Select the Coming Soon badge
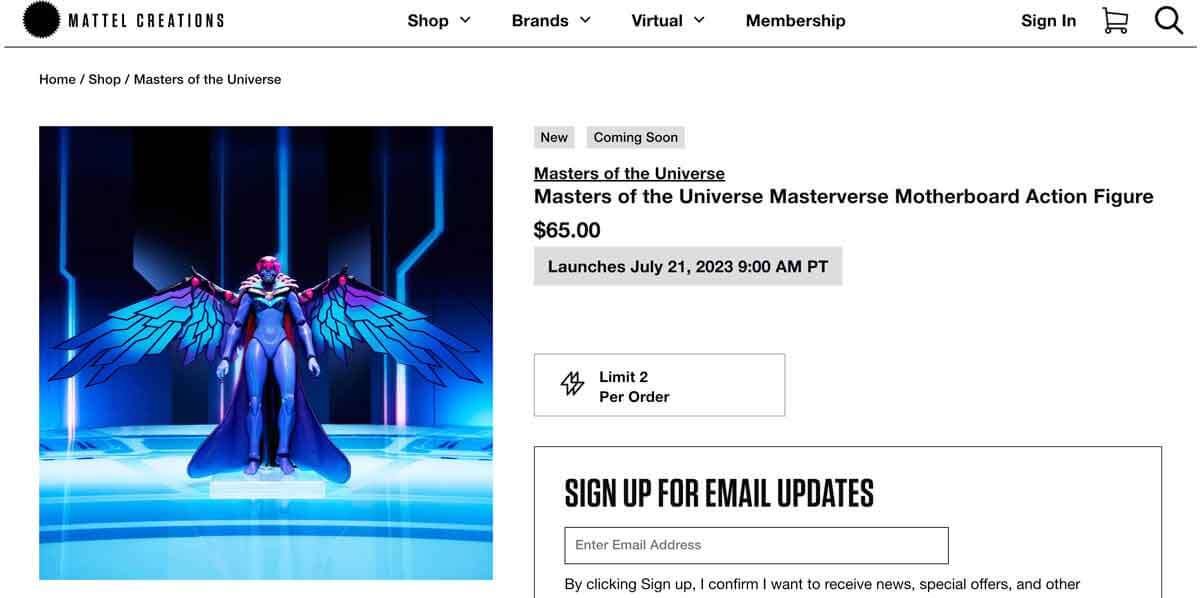Viewport: 1200px width, 598px height. point(635,137)
